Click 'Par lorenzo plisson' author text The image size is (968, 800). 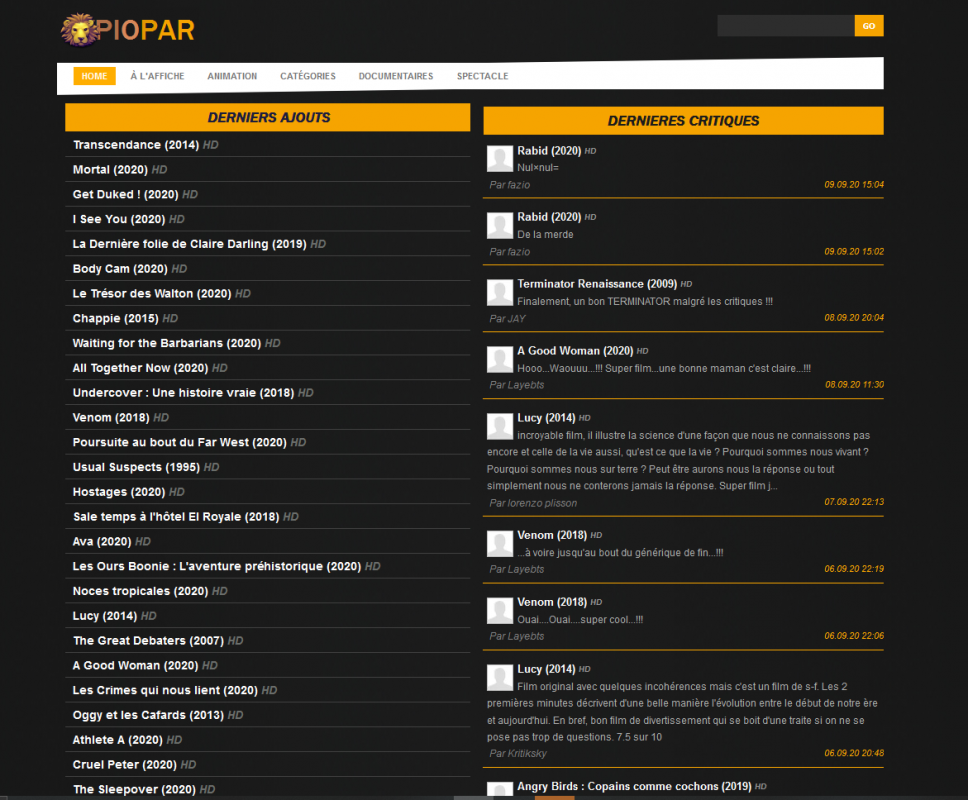point(533,503)
